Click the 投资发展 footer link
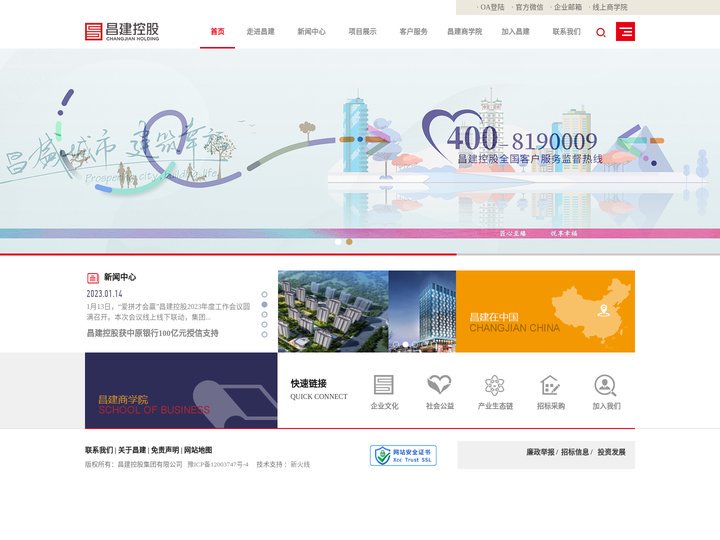The width and height of the screenshot is (720, 540). (611, 452)
